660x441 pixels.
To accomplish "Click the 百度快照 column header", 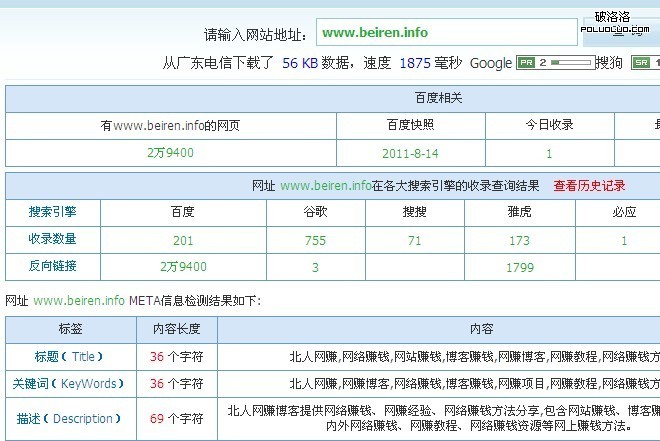I will point(410,125).
